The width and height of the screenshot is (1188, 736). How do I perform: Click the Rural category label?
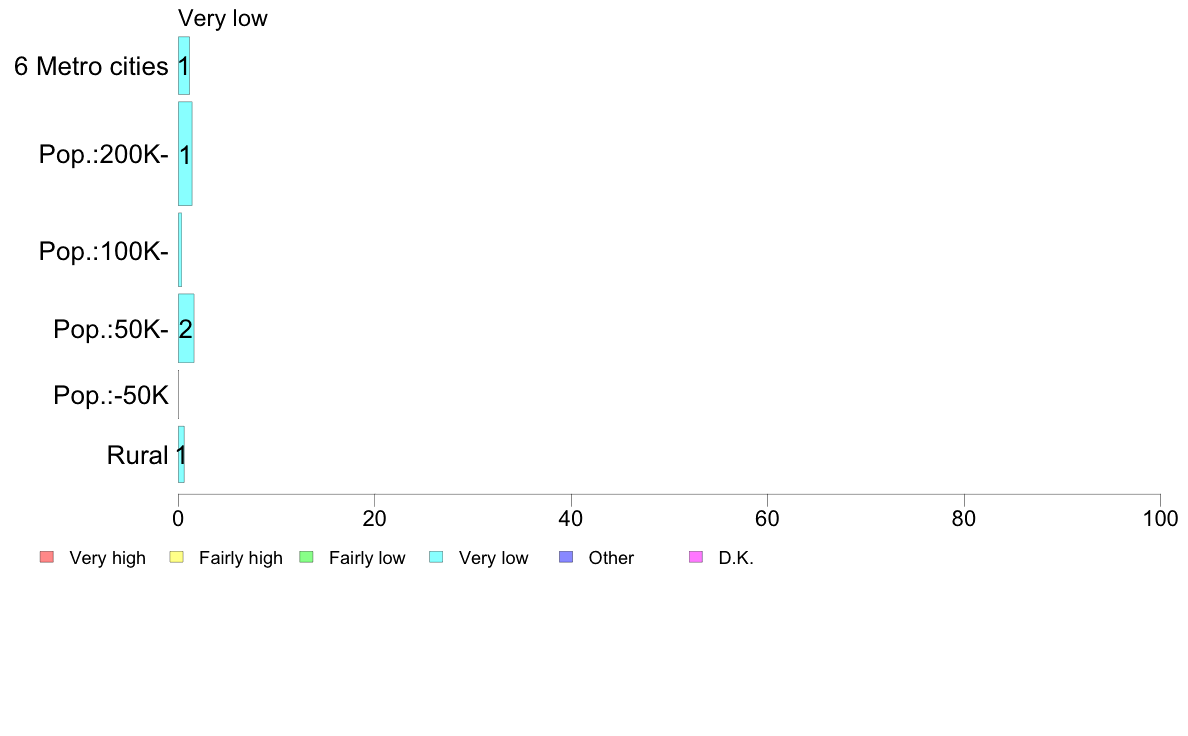[138, 456]
